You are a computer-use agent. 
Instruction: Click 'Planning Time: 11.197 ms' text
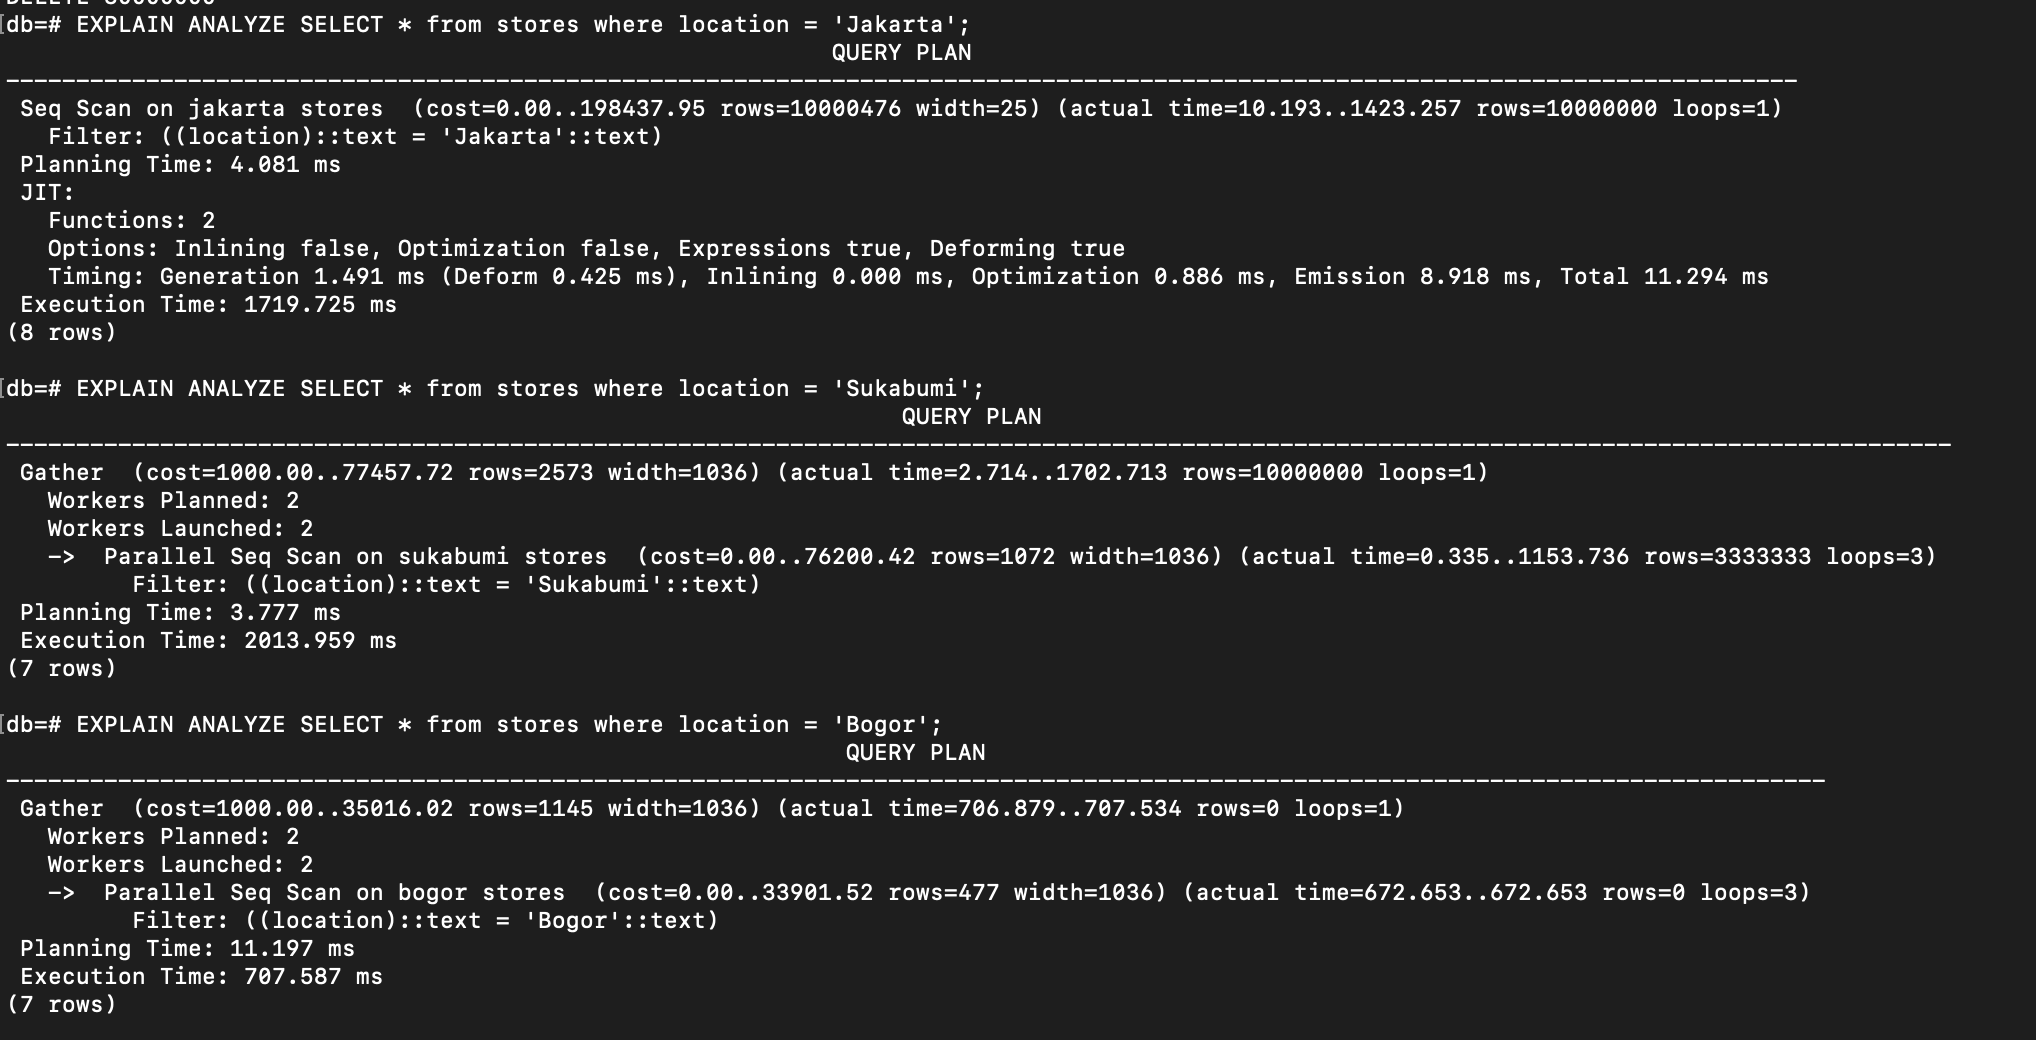187,949
